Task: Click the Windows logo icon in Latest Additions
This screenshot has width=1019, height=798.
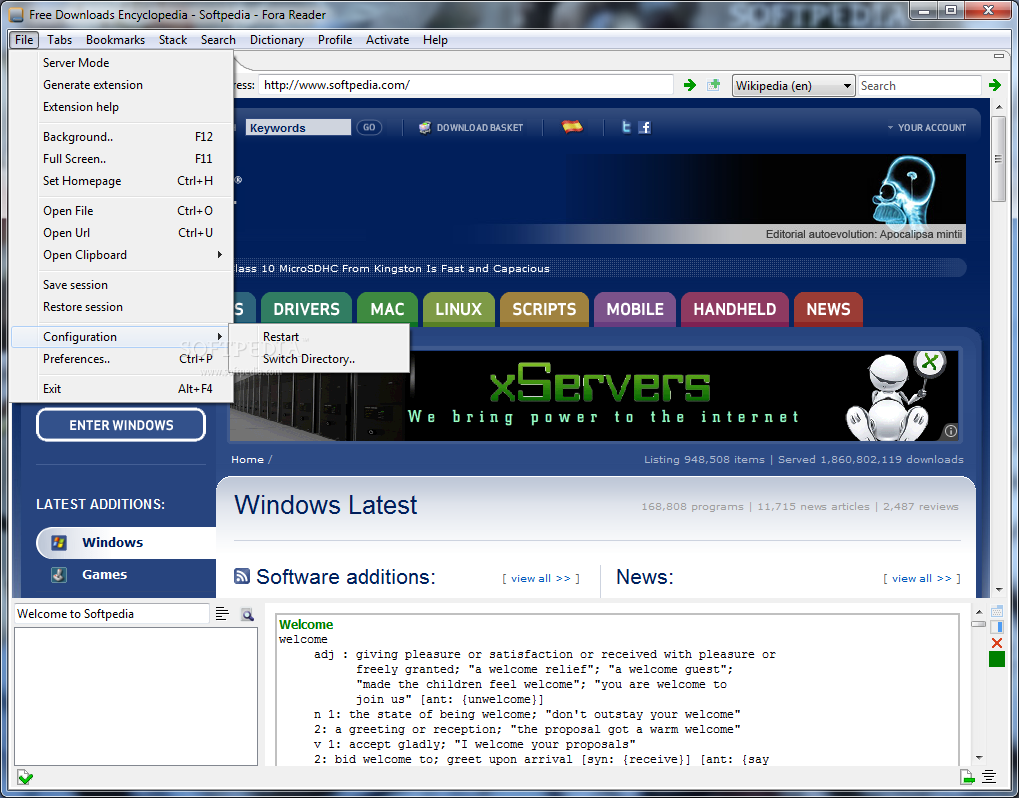Action: (x=59, y=543)
